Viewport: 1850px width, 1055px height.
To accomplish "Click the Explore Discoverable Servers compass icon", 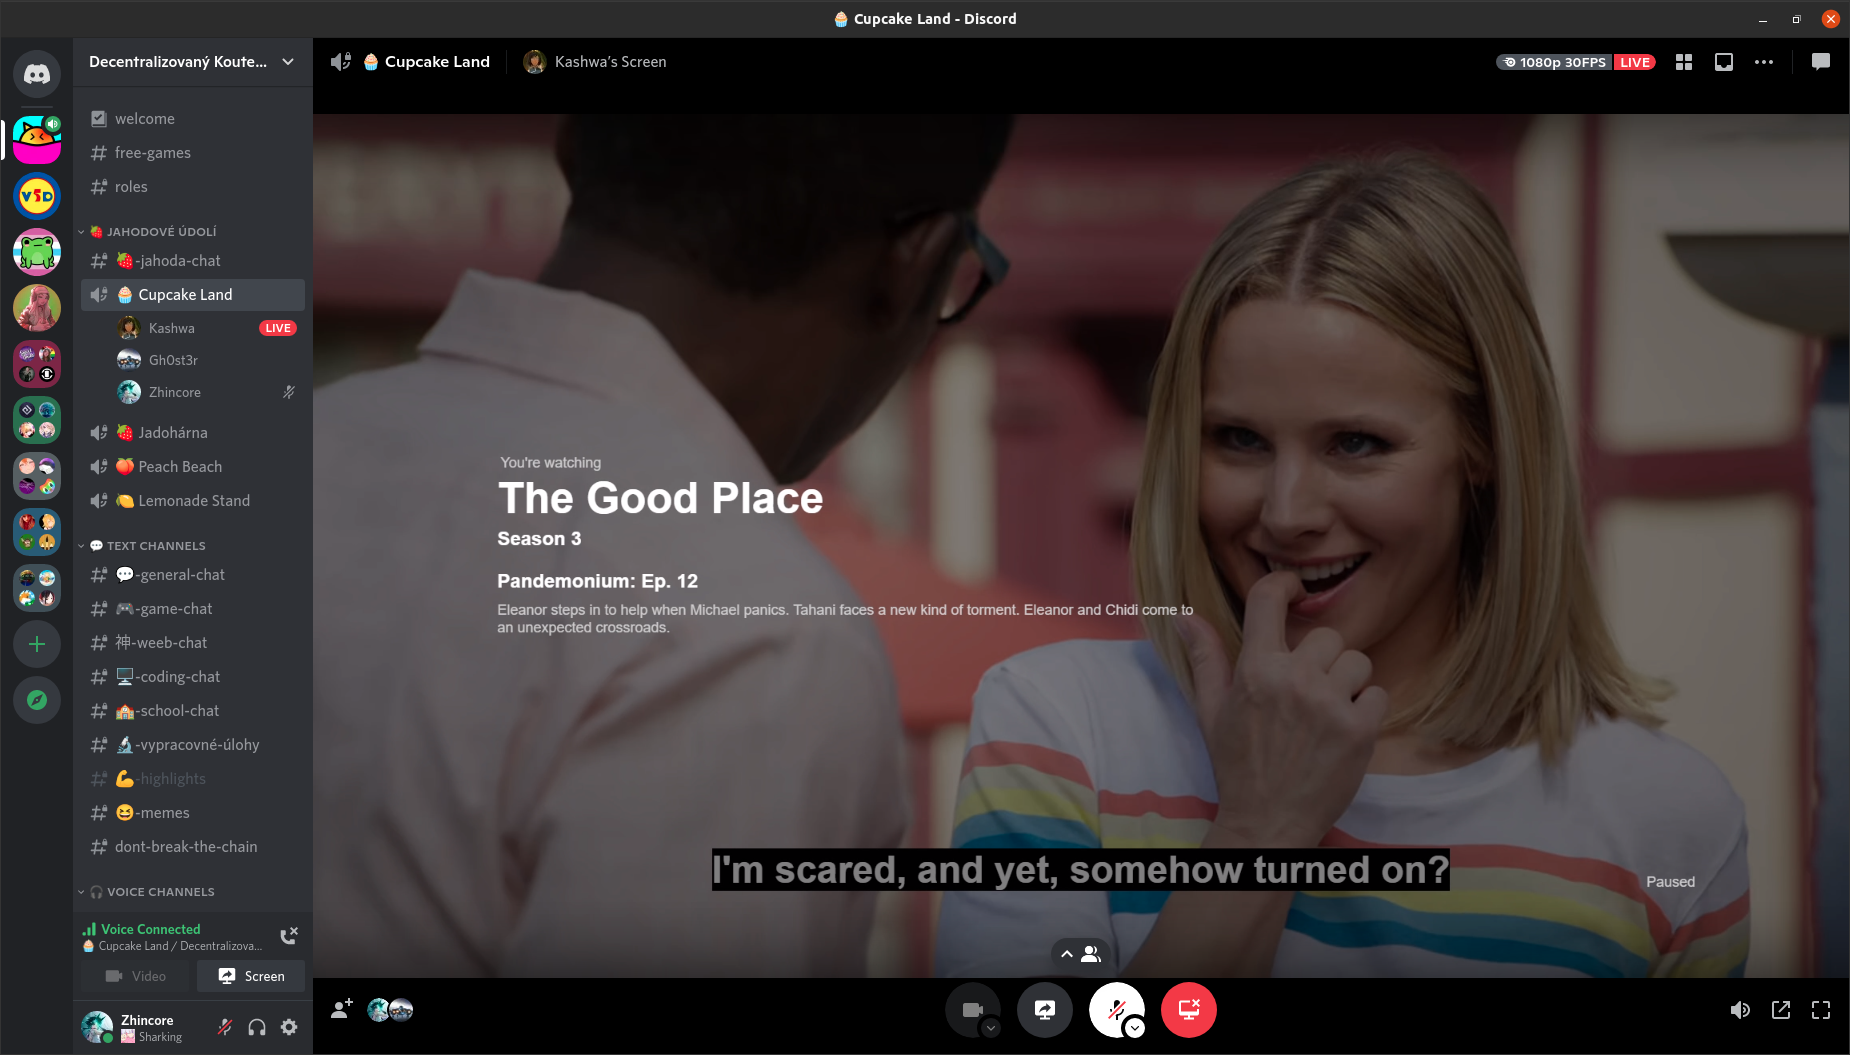I will click(x=37, y=700).
